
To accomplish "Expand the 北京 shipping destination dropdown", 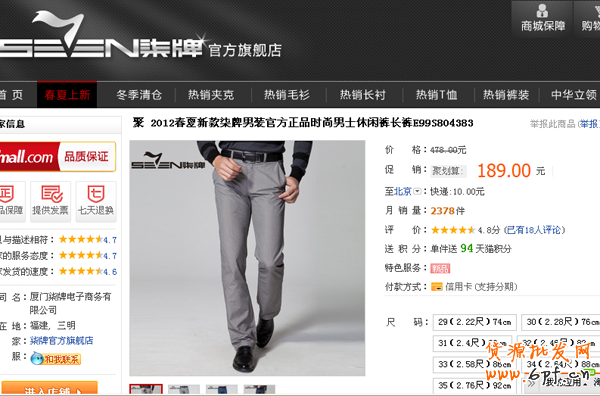I will [x=417, y=191].
